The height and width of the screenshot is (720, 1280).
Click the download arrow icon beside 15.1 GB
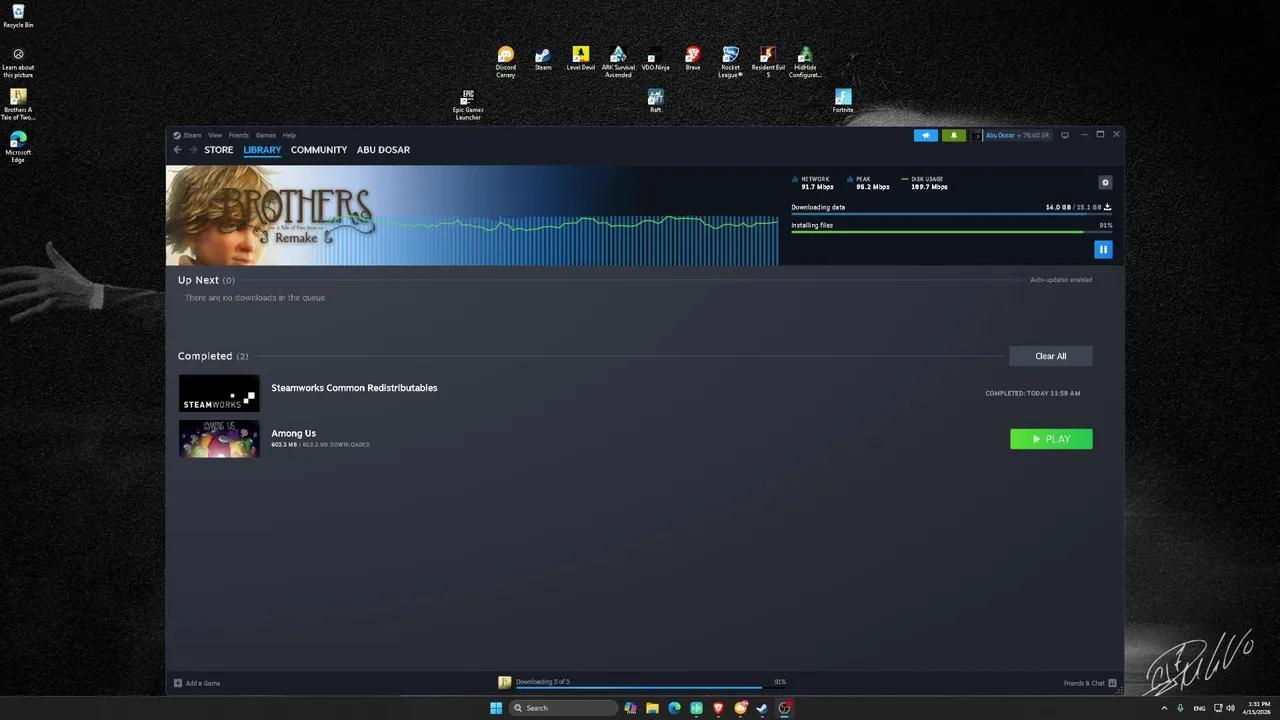pyautogui.click(x=1108, y=207)
